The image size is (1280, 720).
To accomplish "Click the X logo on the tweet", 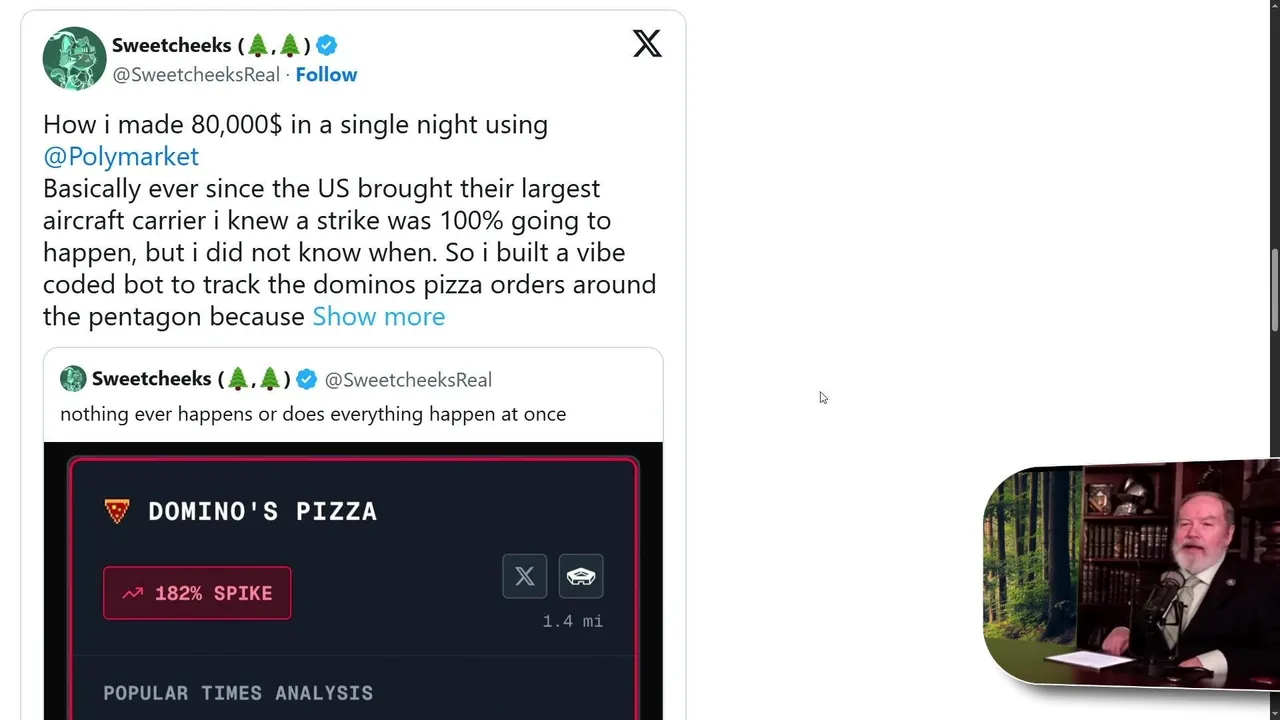I will coord(647,44).
